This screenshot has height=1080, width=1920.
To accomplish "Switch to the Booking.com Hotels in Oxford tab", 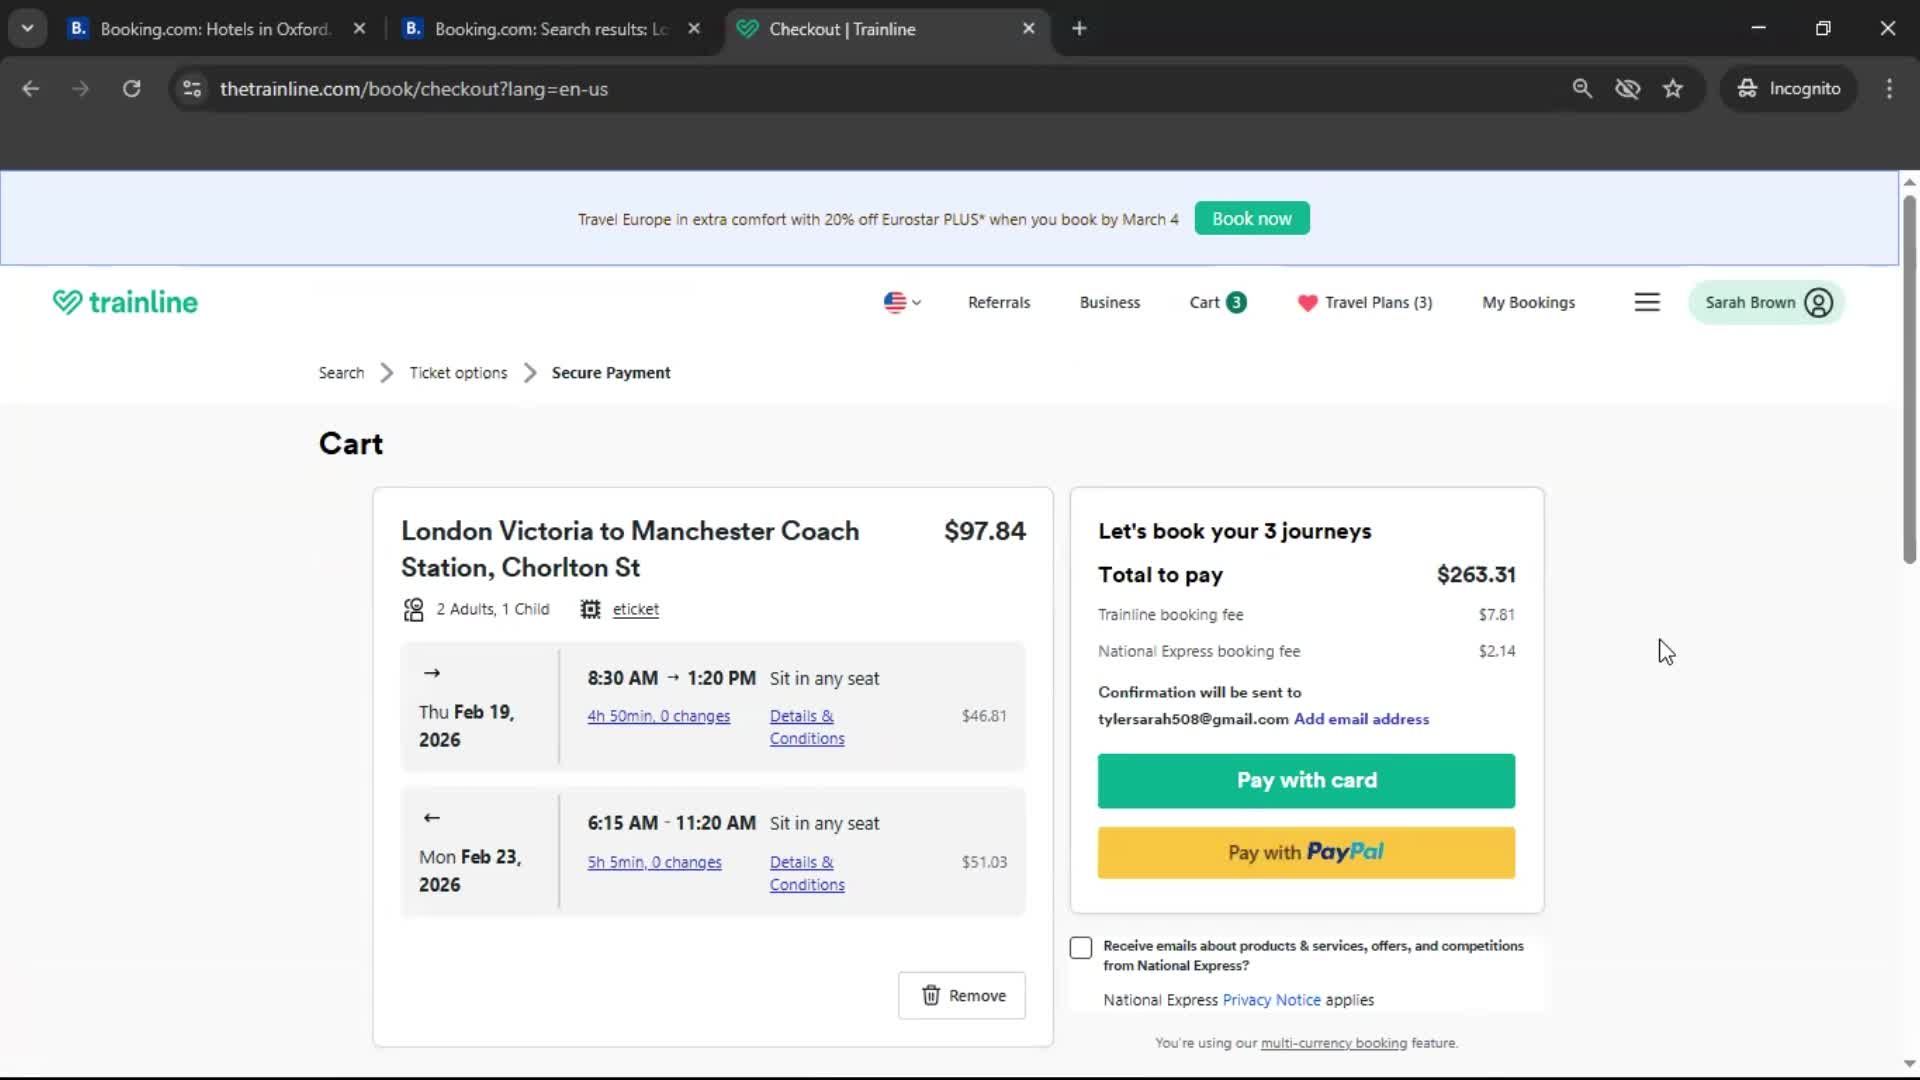I will click(200, 29).
